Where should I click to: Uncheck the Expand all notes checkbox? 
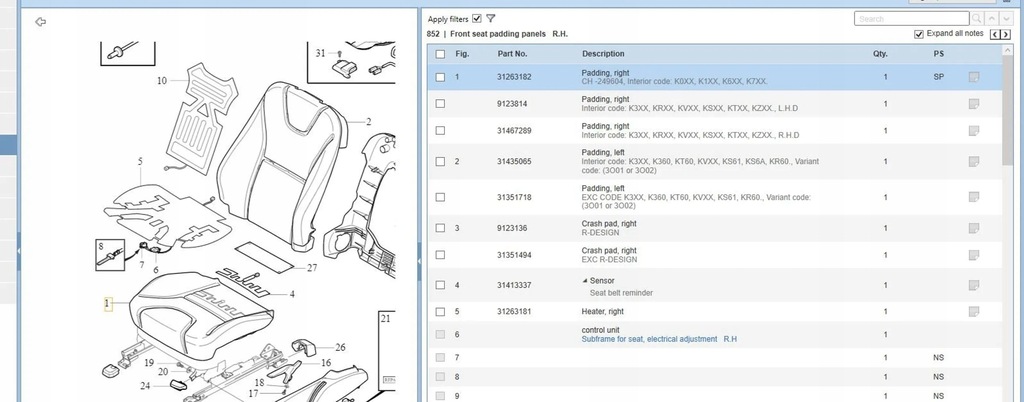coord(919,34)
